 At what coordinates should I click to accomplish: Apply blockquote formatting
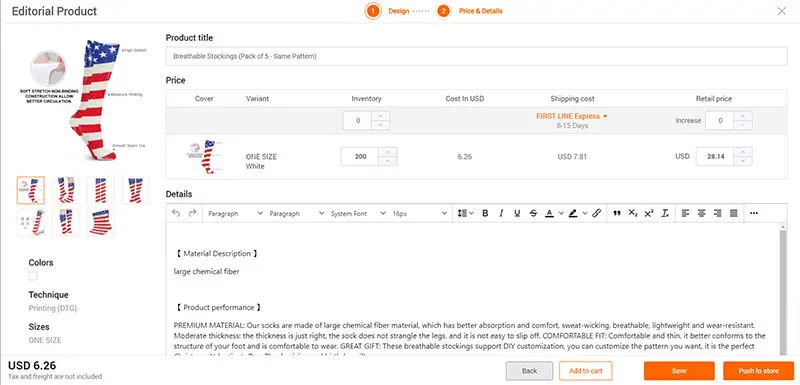click(617, 214)
